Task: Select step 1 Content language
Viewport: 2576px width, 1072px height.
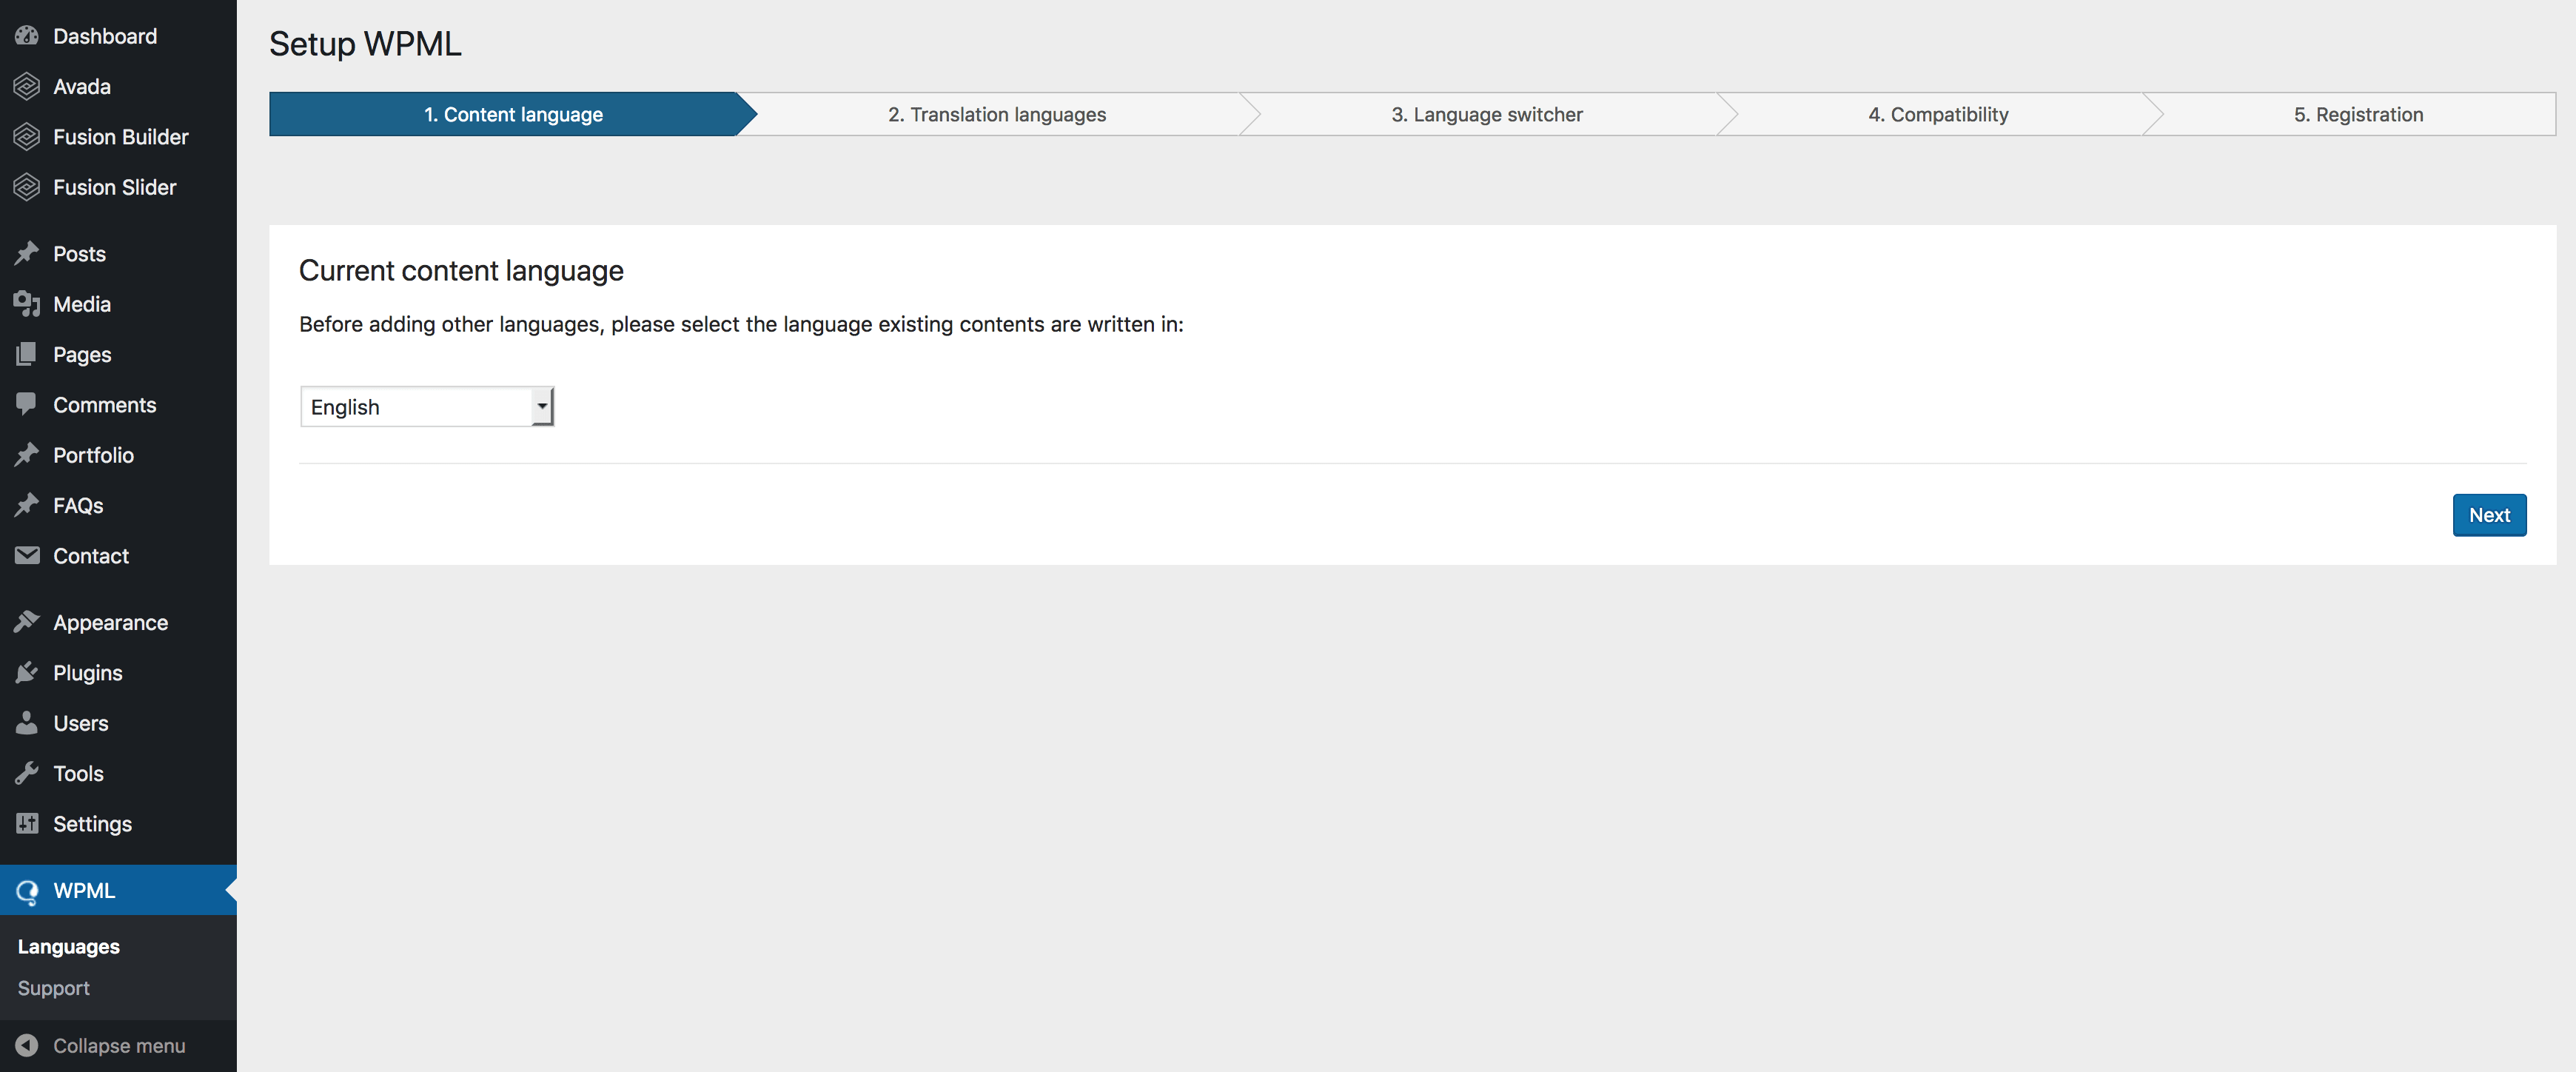Action: (513, 114)
